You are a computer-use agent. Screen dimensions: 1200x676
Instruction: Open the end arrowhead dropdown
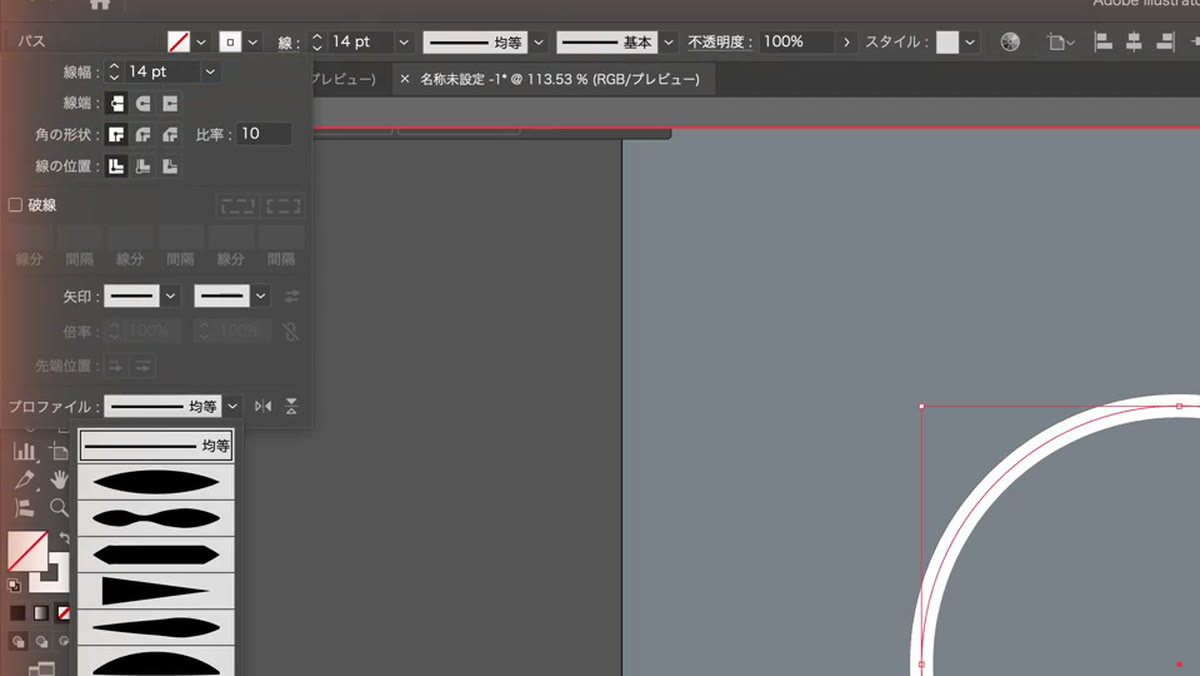[260, 296]
